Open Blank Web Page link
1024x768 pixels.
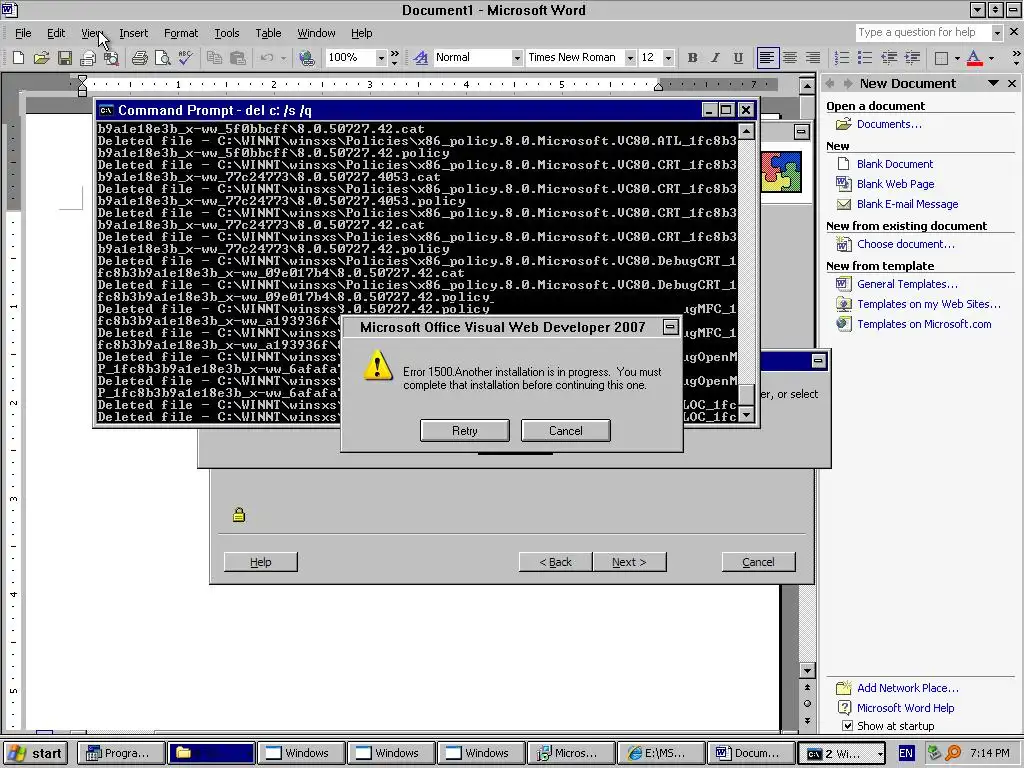895,184
